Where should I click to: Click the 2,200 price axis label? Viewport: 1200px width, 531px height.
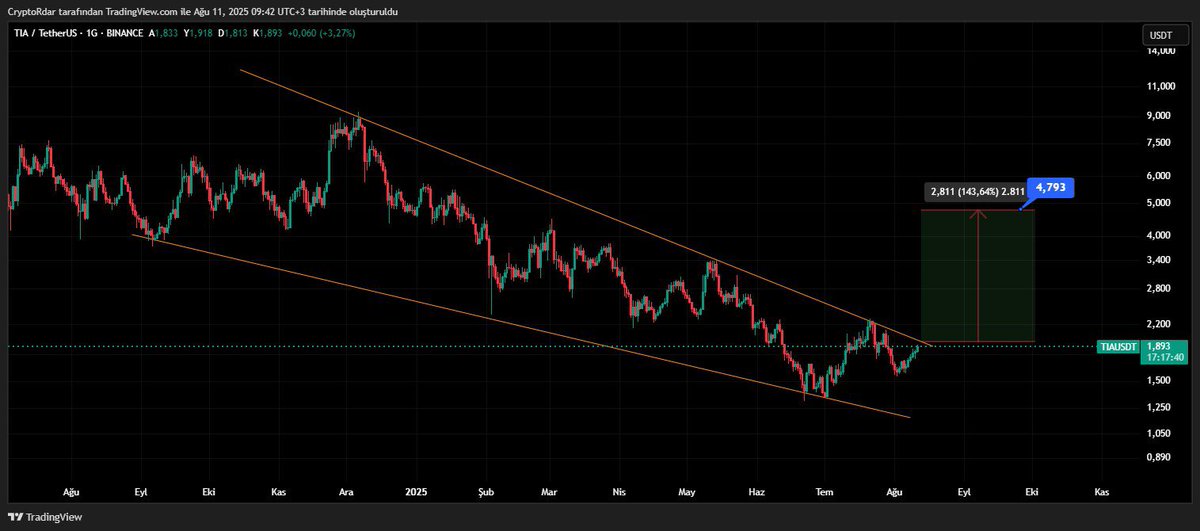(1159, 324)
